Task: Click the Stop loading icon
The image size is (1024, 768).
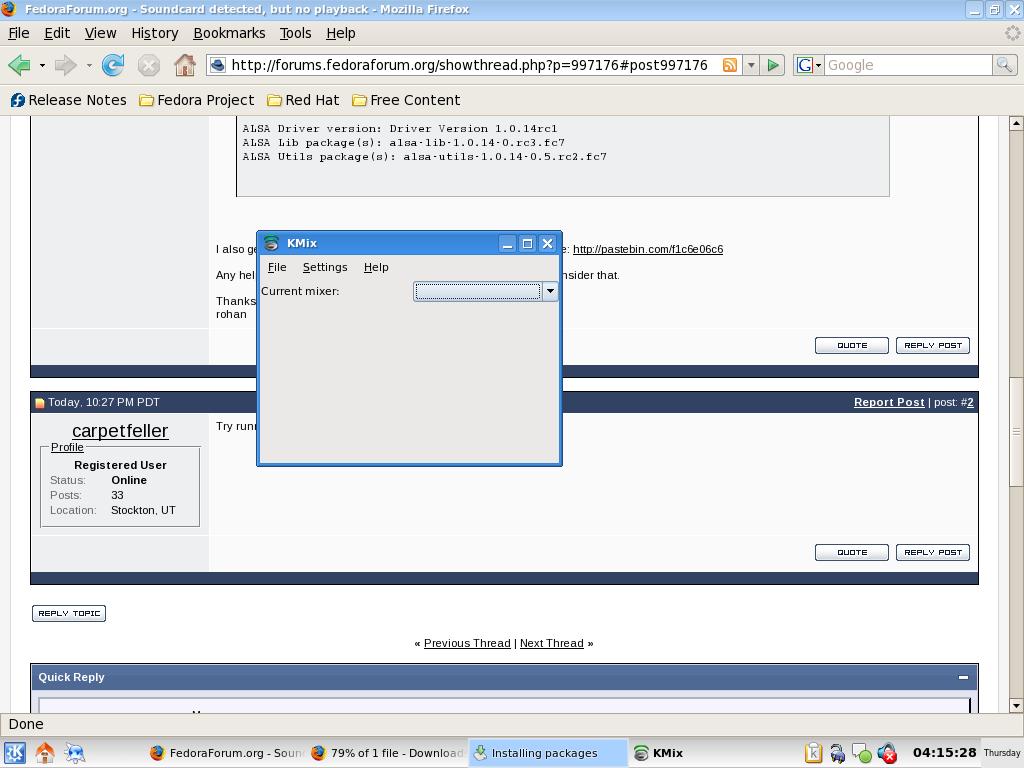Action: [149, 65]
